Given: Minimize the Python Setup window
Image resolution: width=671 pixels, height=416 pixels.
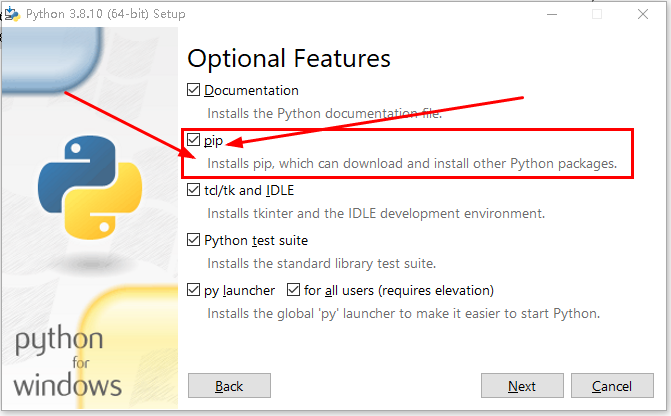Looking at the screenshot, I should (x=552, y=14).
